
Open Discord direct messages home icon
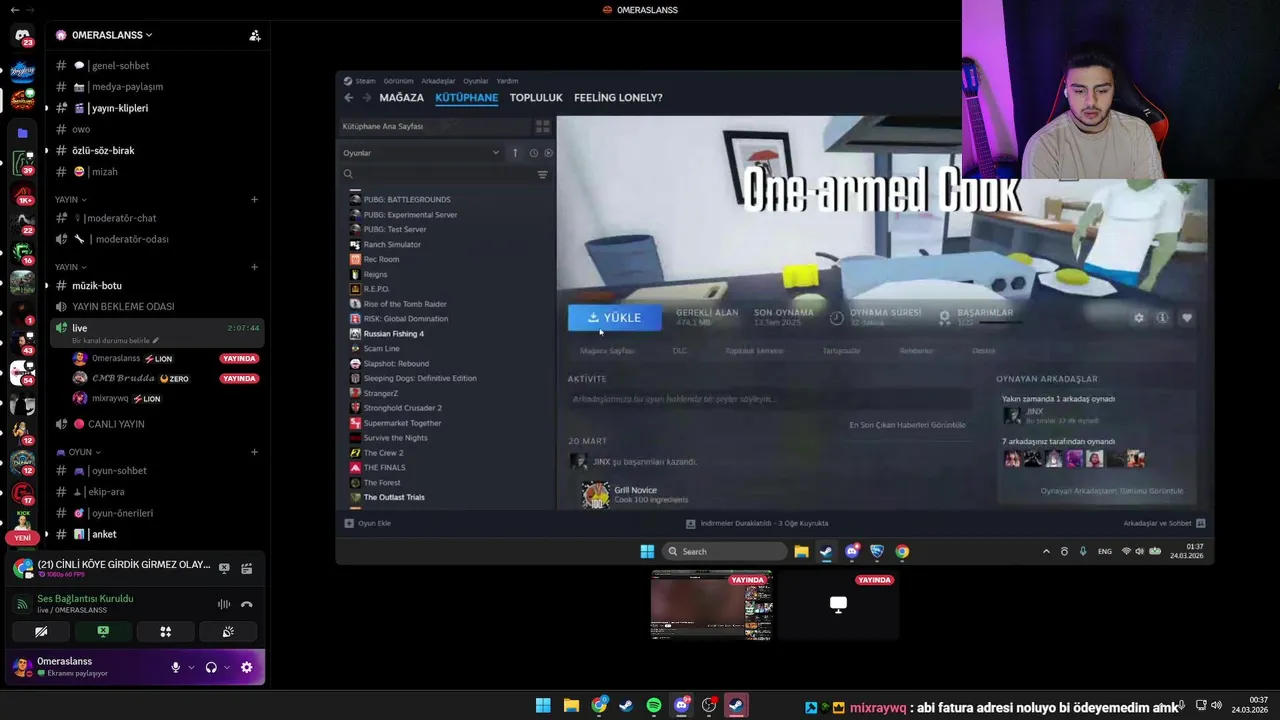(x=22, y=36)
